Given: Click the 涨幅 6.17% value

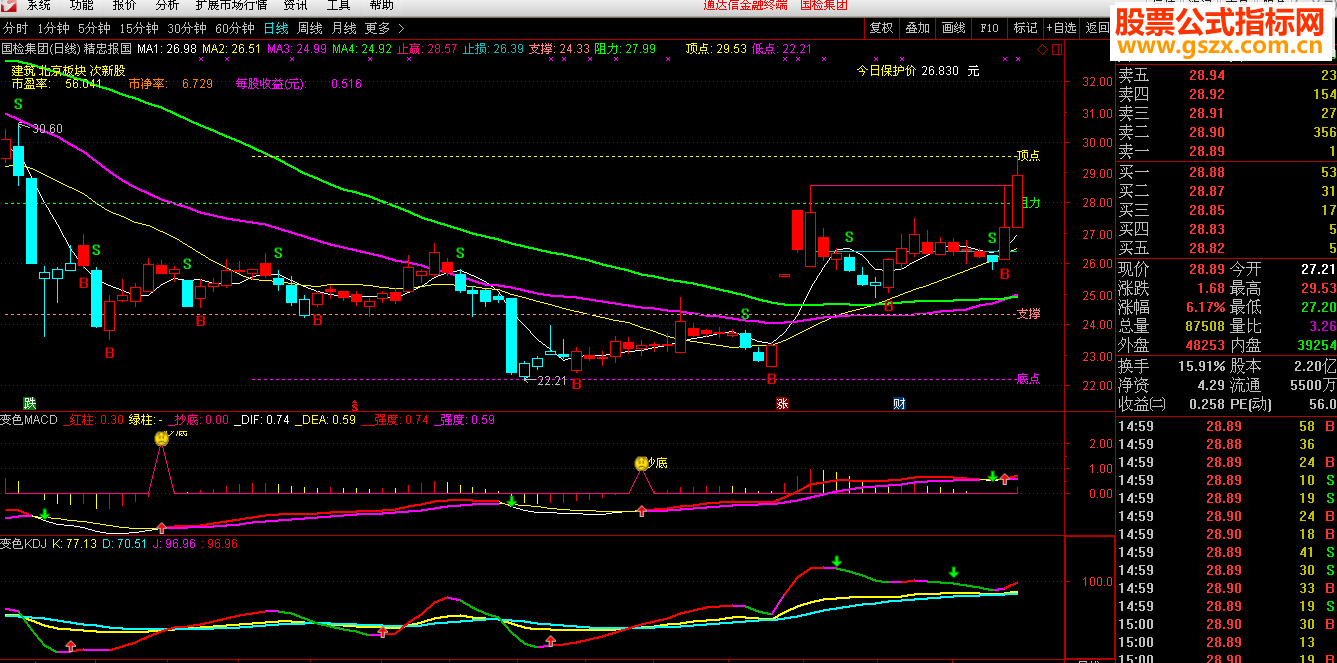Looking at the screenshot, I should (x=1206, y=307).
